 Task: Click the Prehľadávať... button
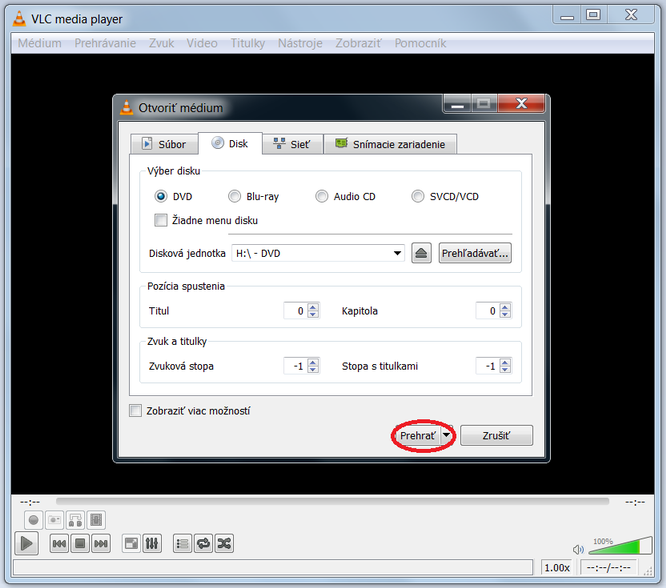[x=475, y=253]
